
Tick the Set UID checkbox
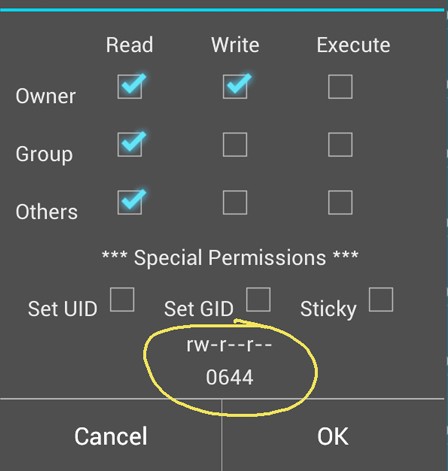[122, 300]
